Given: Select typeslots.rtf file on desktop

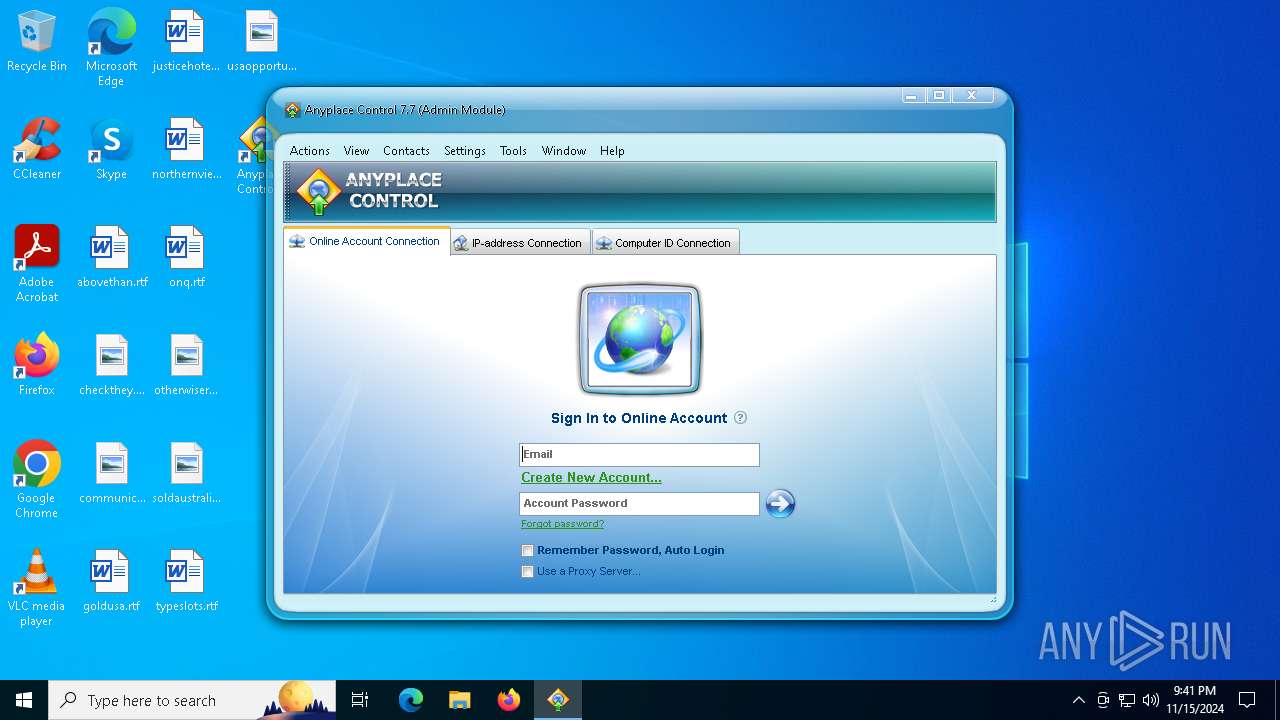Looking at the screenshot, I should (186, 582).
